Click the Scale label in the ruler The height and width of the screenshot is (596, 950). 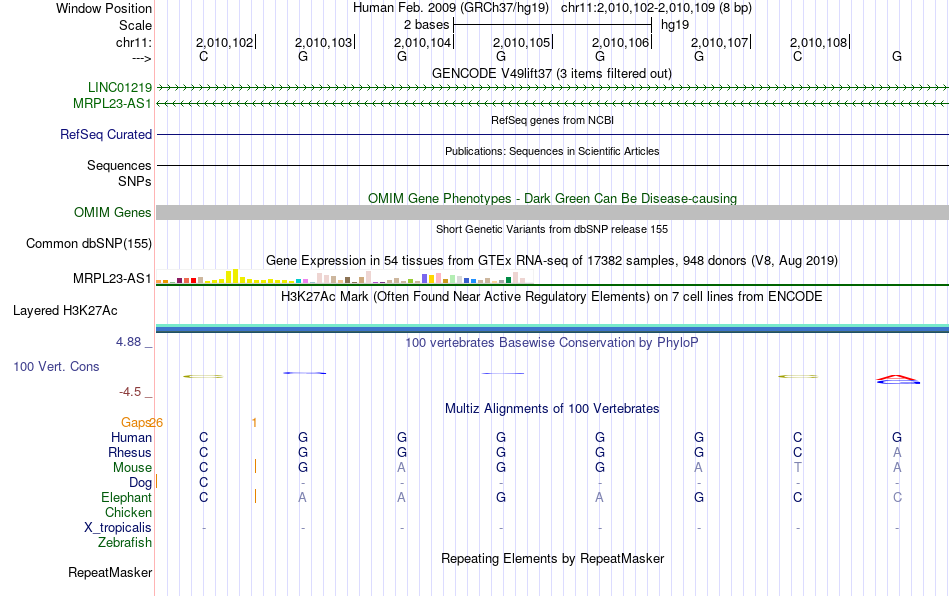point(136,25)
